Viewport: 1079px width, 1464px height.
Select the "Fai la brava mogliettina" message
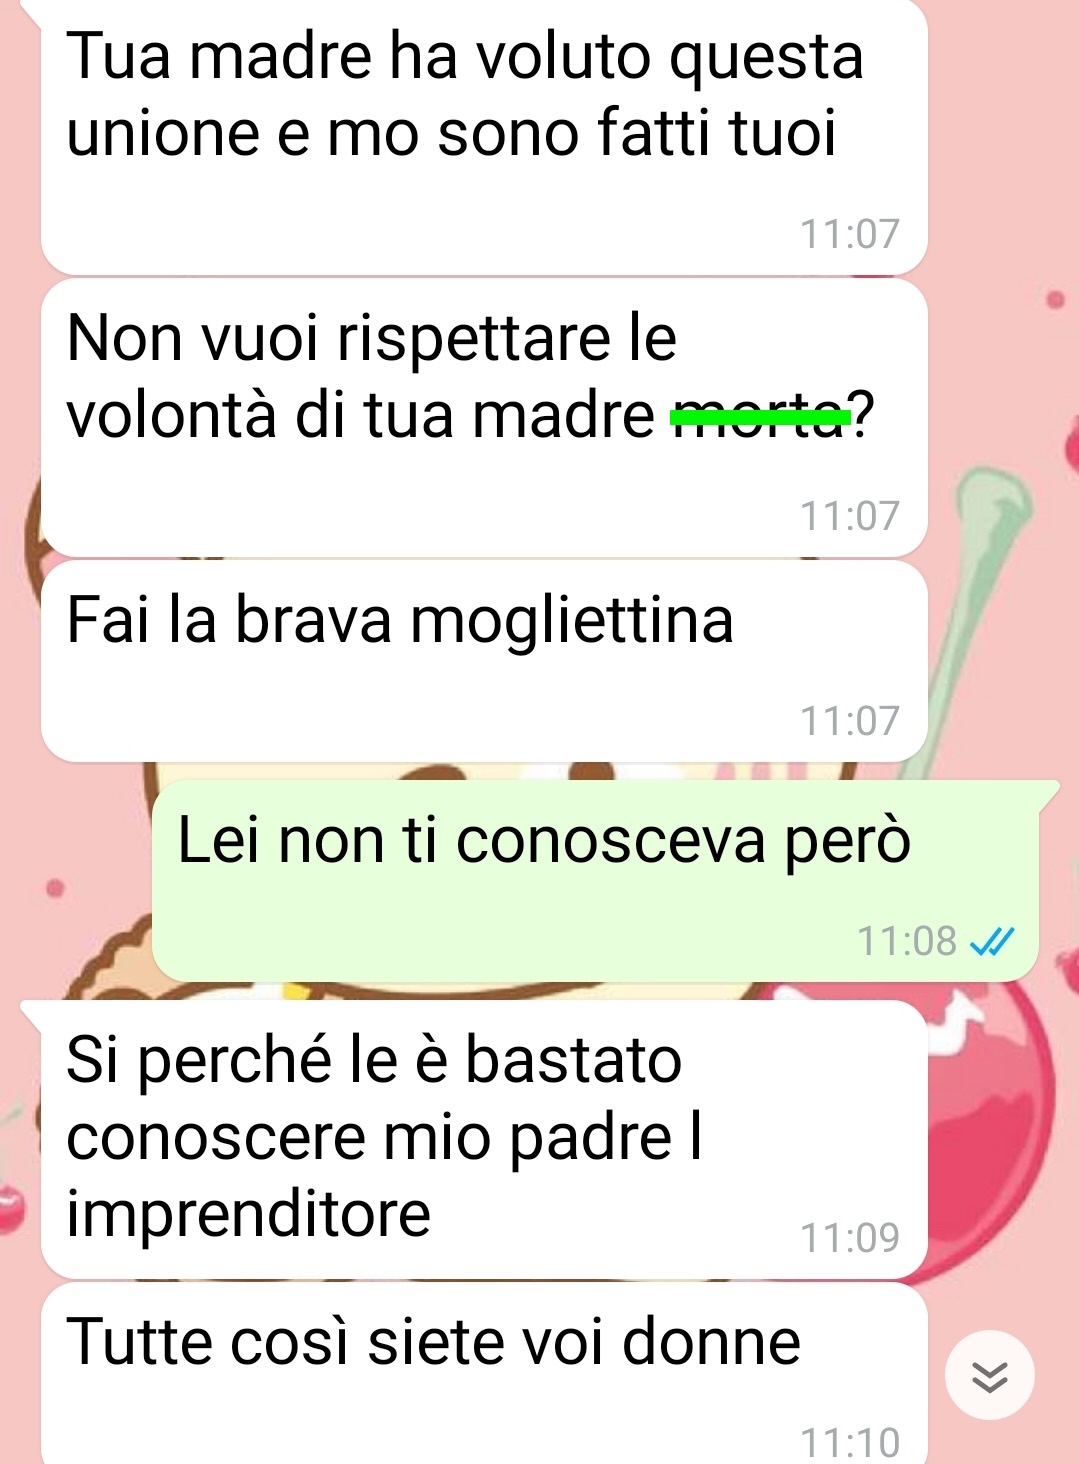pyautogui.click(x=484, y=662)
